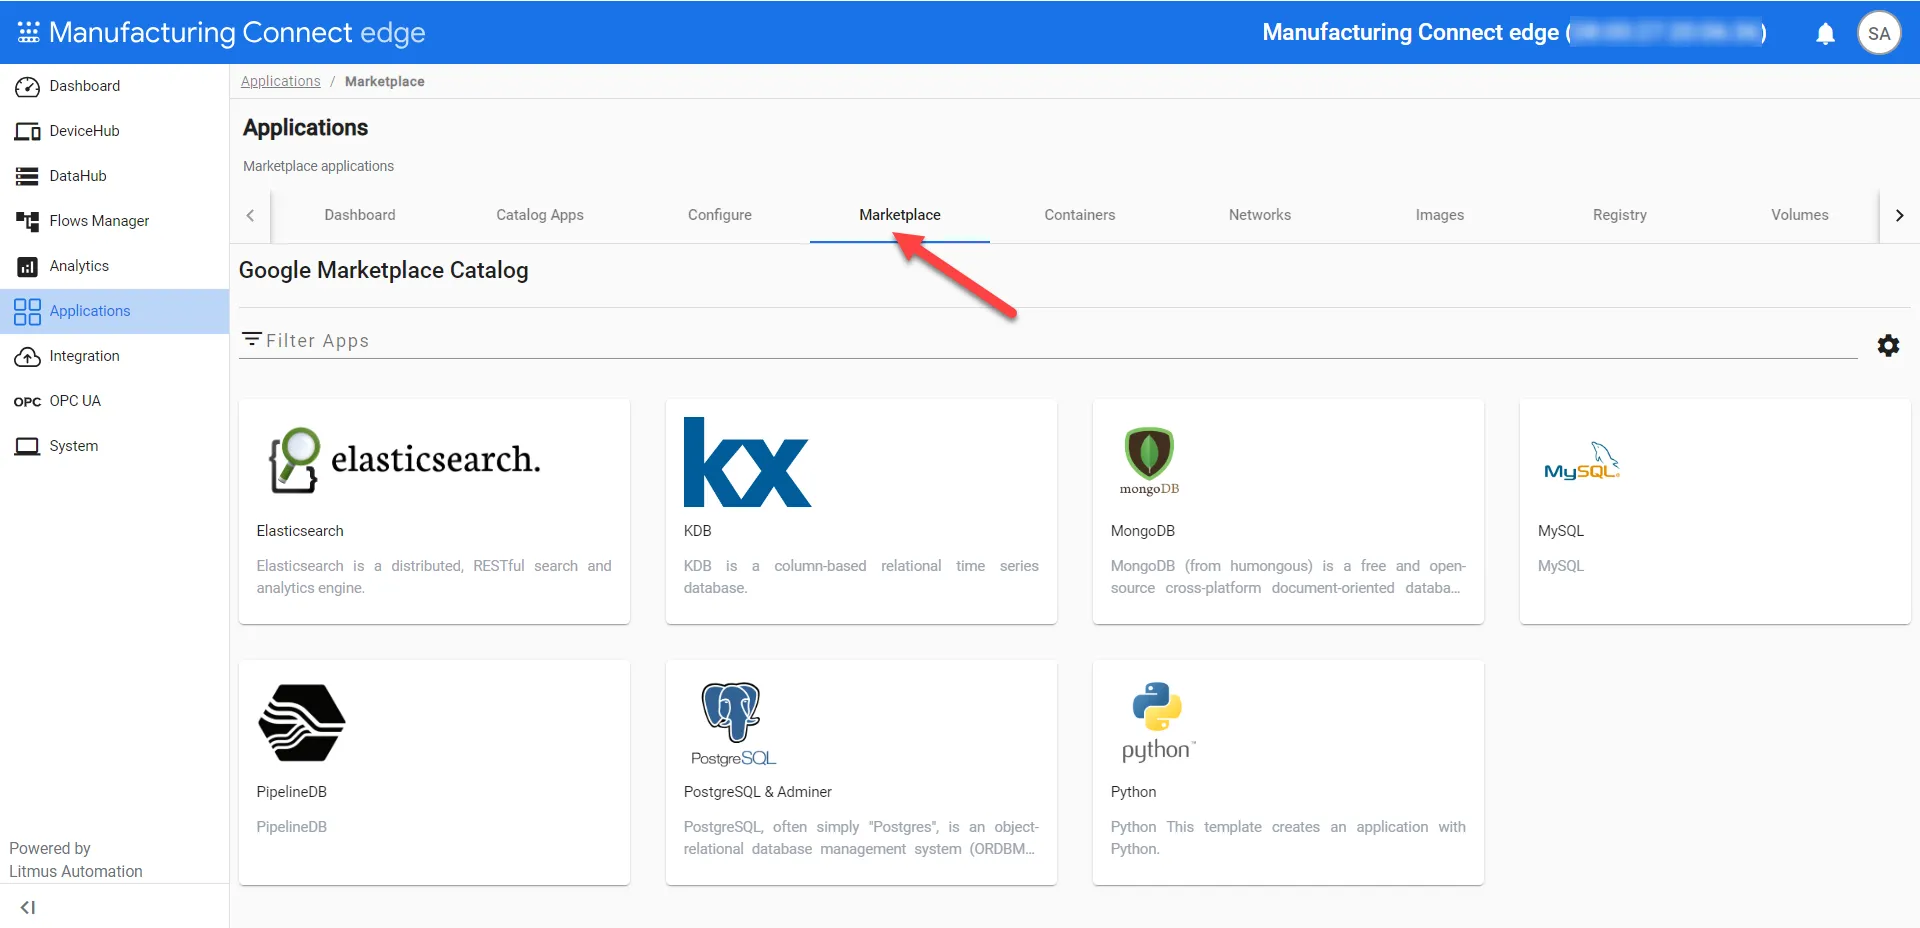Show more tabs with right chevron
The height and width of the screenshot is (928, 1920).
coord(1899,215)
